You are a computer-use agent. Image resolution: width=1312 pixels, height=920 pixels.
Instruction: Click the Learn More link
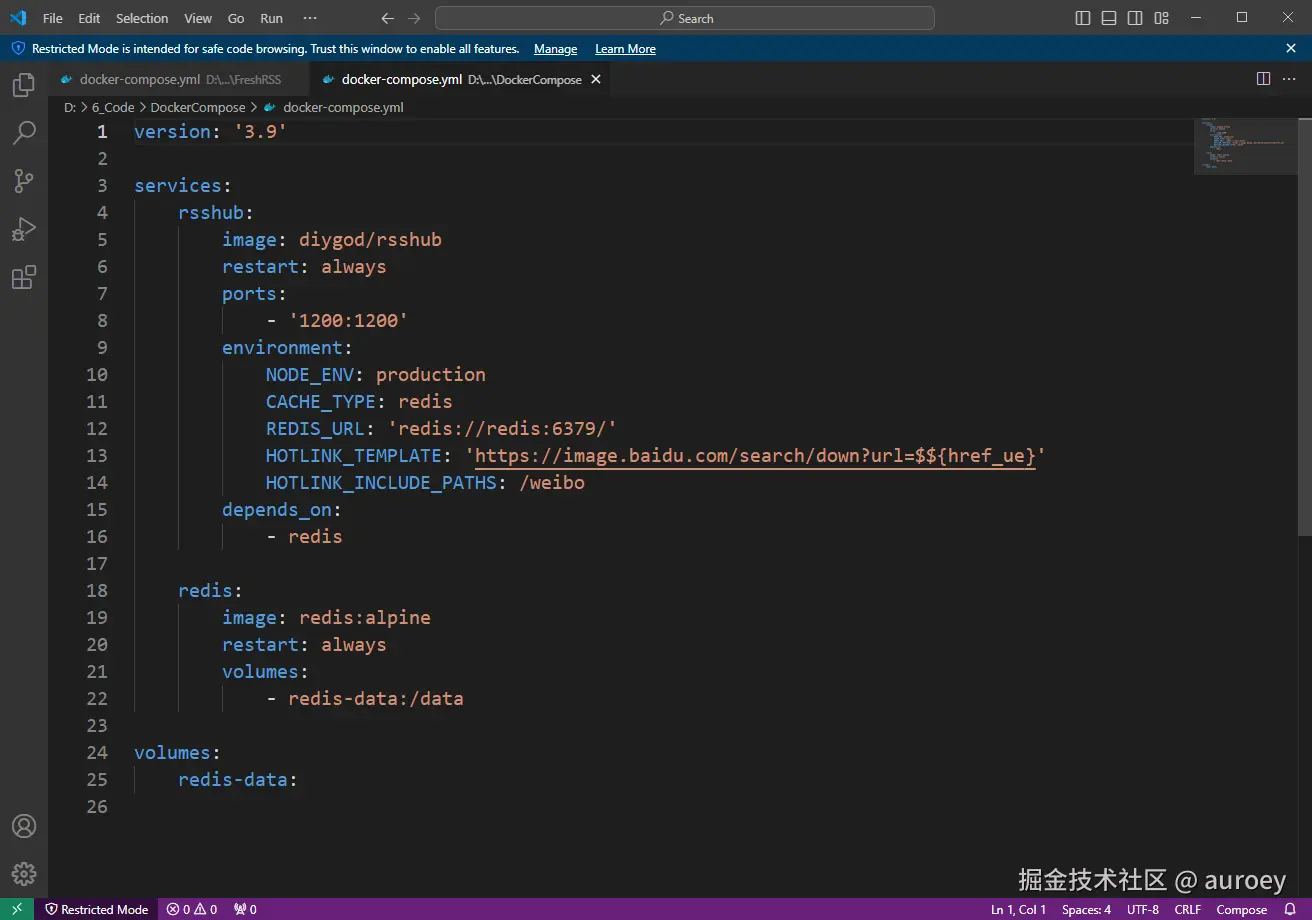[x=625, y=49]
